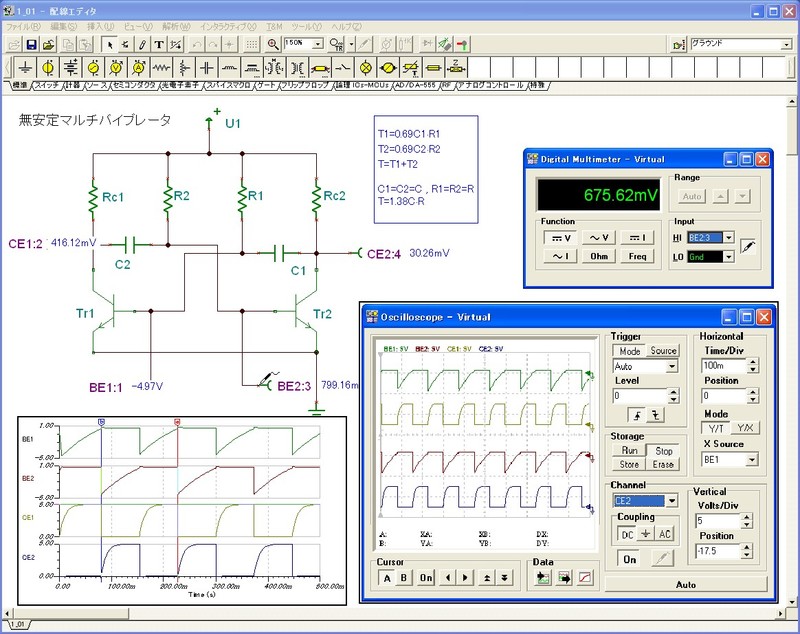This screenshot has width=800, height=634.
Task: Toggle oscilloscope channel On button
Action: click(630, 559)
